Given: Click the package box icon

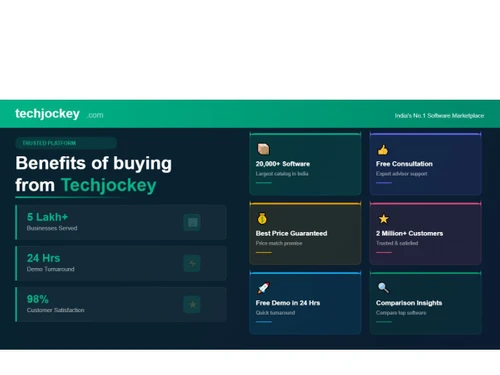Looking at the screenshot, I should click(x=263, y=149).
